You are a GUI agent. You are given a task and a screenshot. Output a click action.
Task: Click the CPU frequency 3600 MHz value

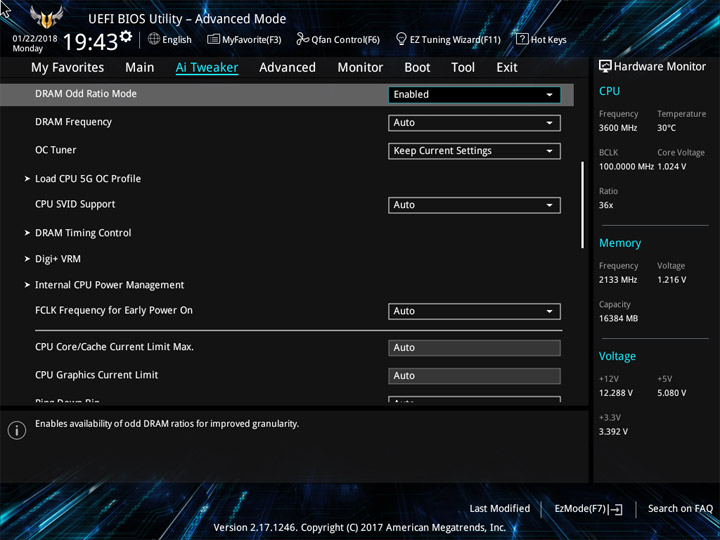click(x=618, y=128)
